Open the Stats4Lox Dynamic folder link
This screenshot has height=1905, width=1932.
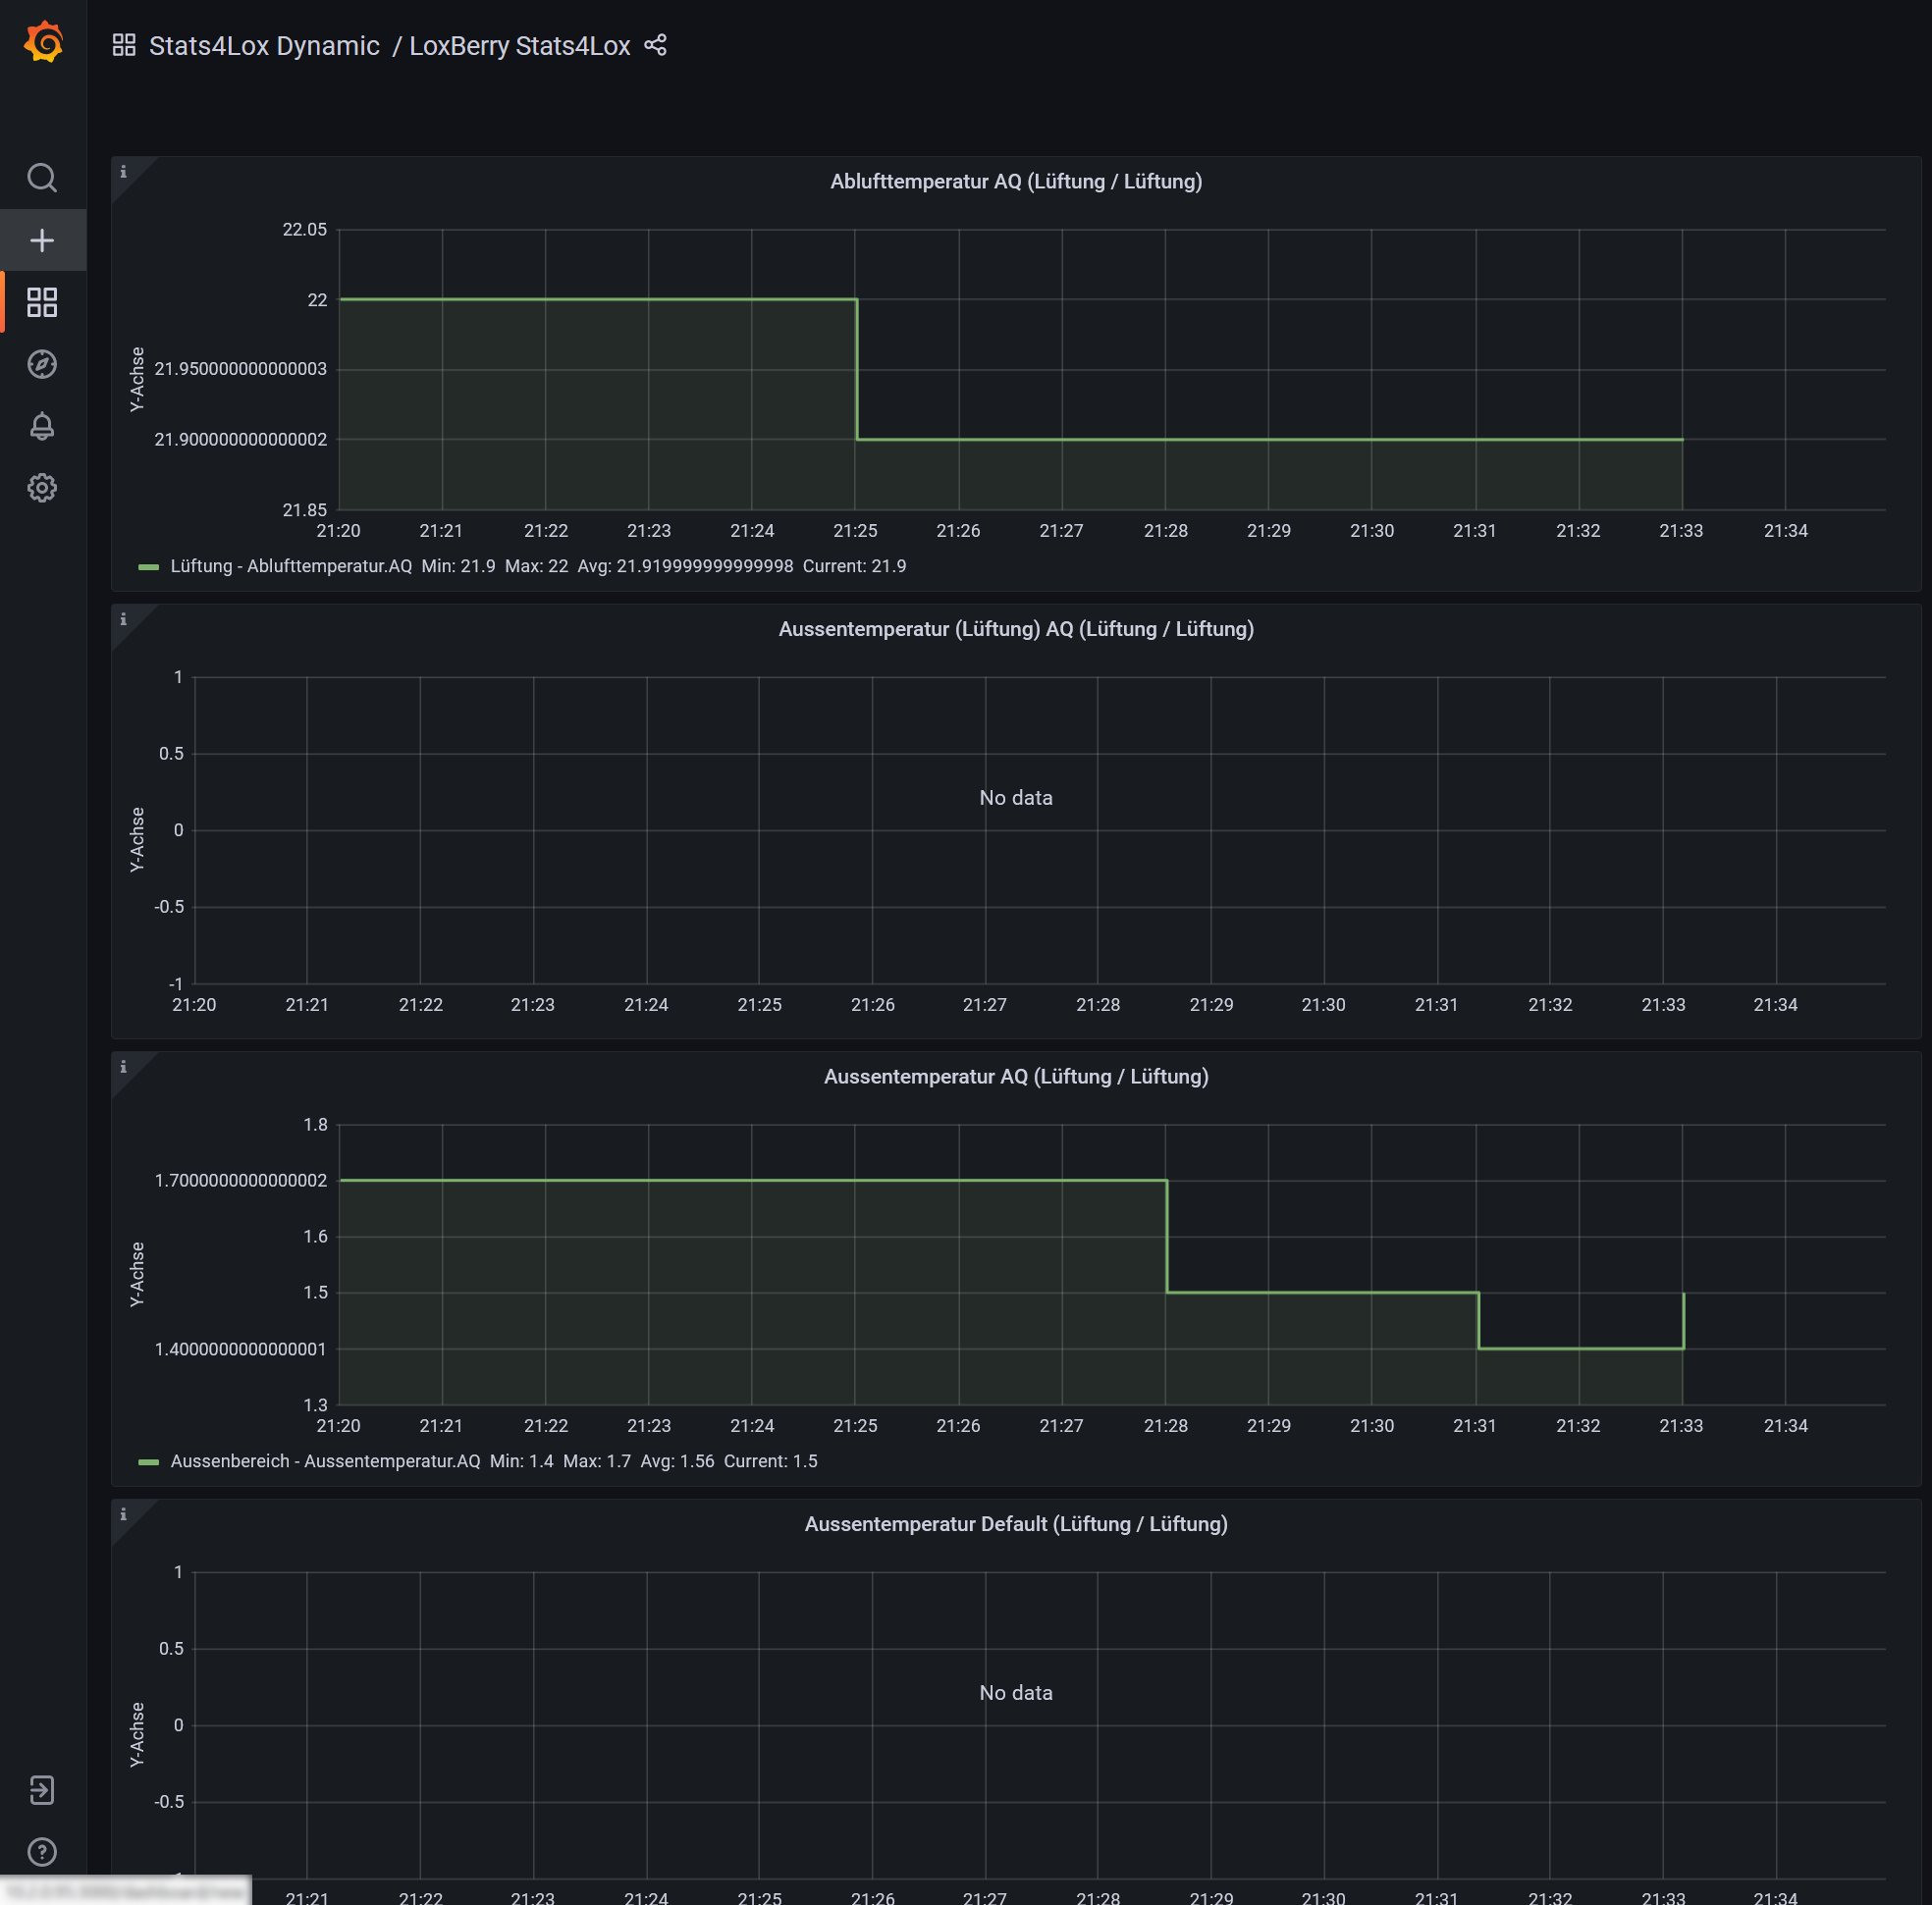(x=264, y=46)
